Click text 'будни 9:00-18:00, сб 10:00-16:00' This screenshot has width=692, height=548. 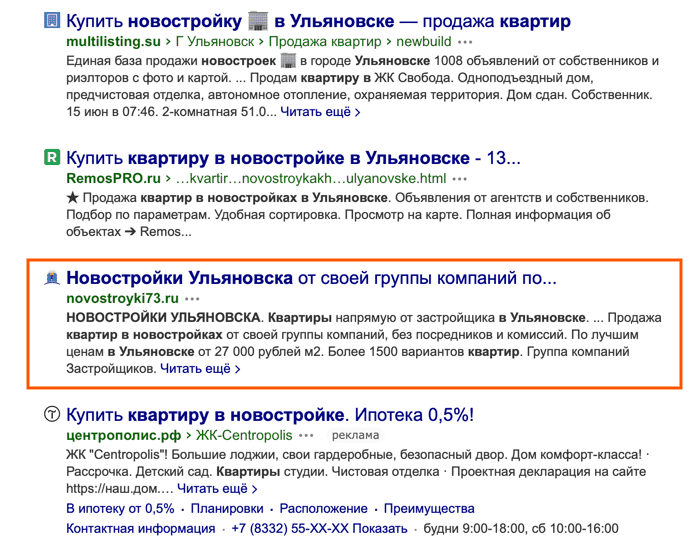(x=521, y=528)
